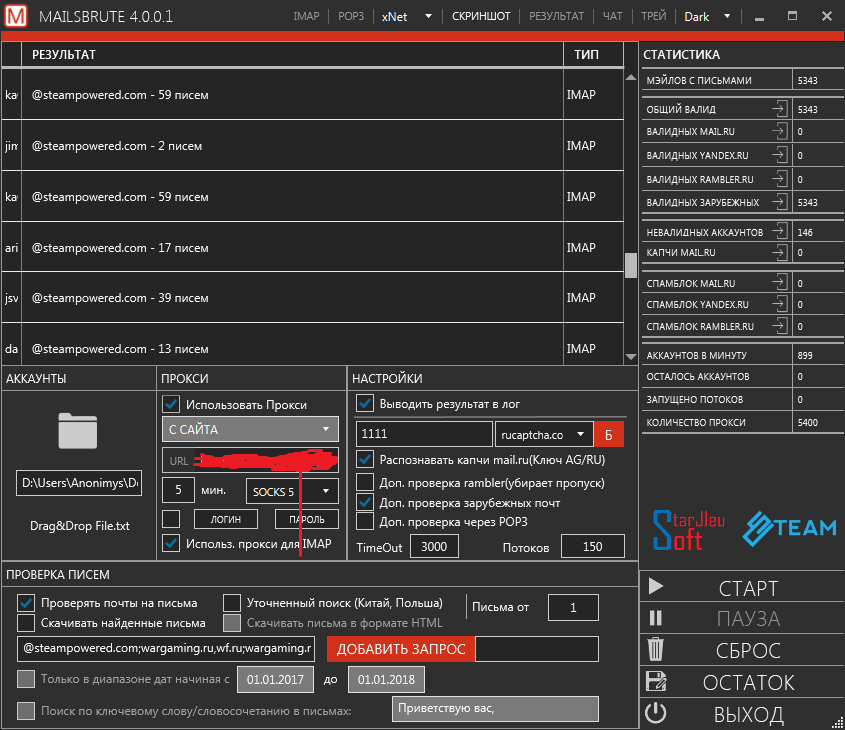Click the power icon next to ВЫХОД
This screenshot has width=845, height=730.
coord(656,714)
